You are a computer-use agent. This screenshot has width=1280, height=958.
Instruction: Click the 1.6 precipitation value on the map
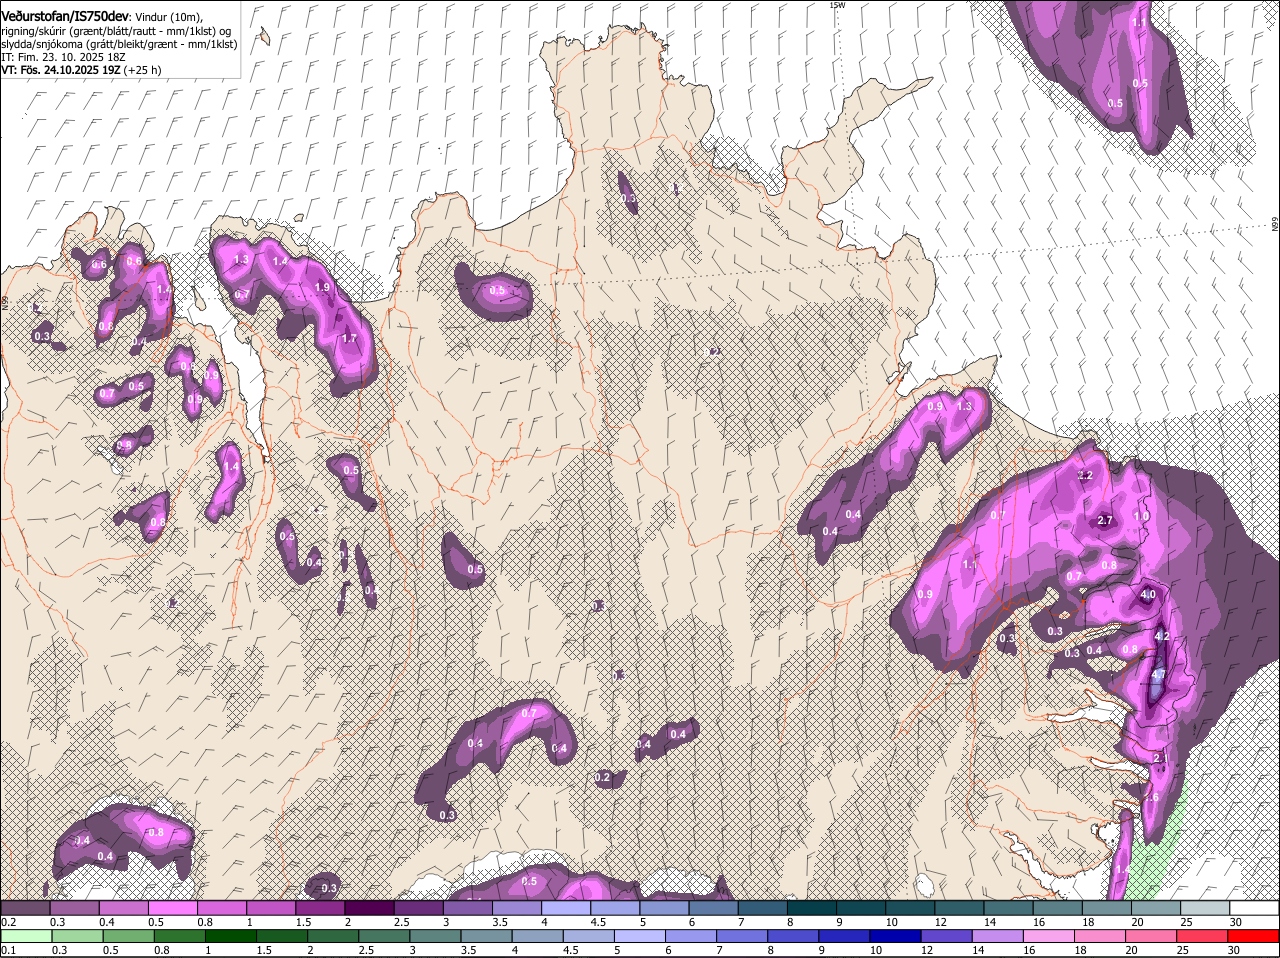pyautogui.click(x=1151, y=797)
